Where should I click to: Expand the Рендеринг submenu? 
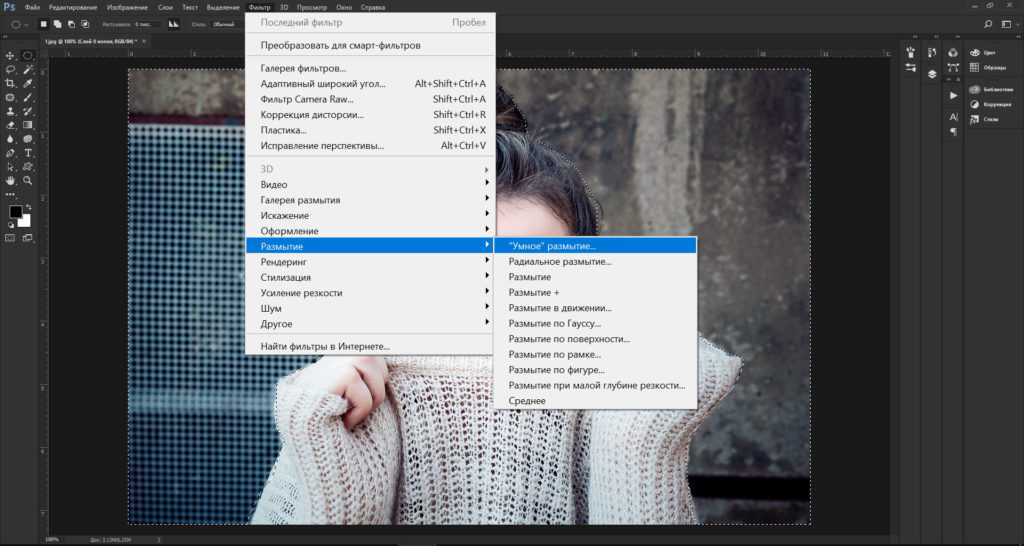click(x=370, y=262)
